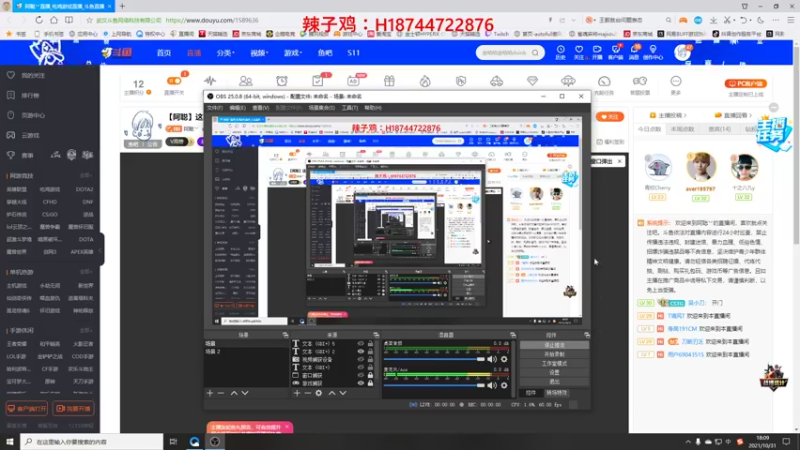
Task: Click the Windows Start button
Action: 10,442
